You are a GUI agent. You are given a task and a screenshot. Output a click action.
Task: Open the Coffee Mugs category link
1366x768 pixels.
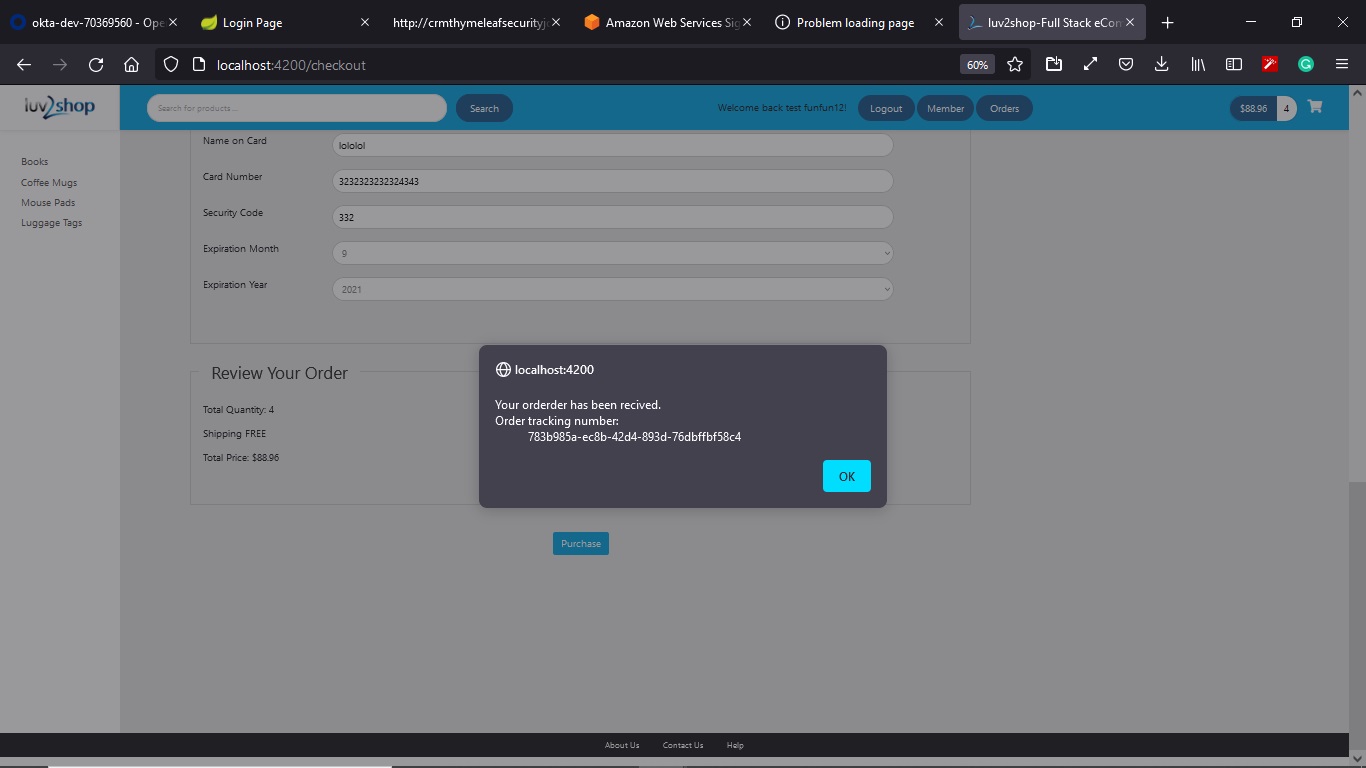[x=49, y=183]
